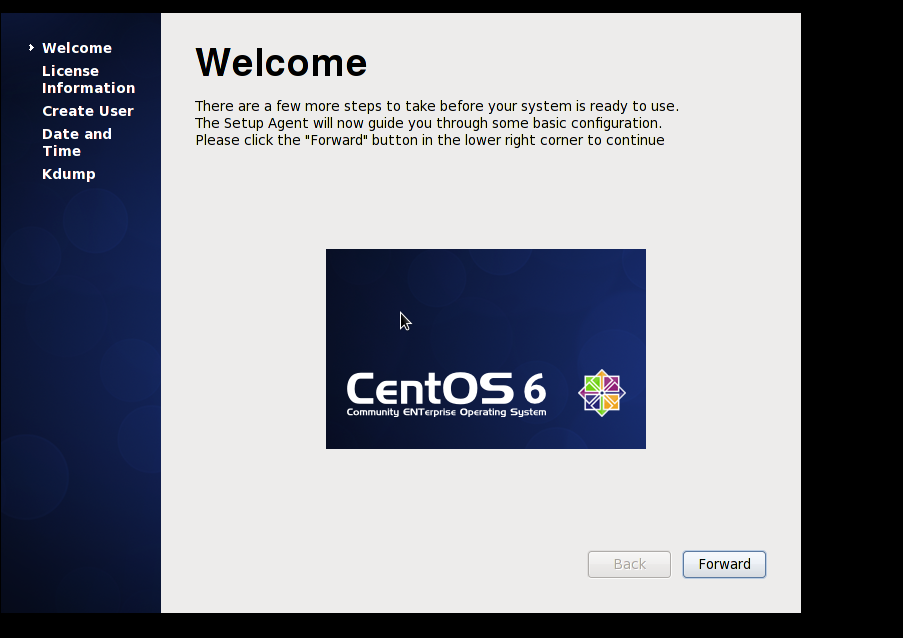903x638 pixels.
Task: Click the "Setup Agent will now guide you" line
Action: click(x=428, y=123)
